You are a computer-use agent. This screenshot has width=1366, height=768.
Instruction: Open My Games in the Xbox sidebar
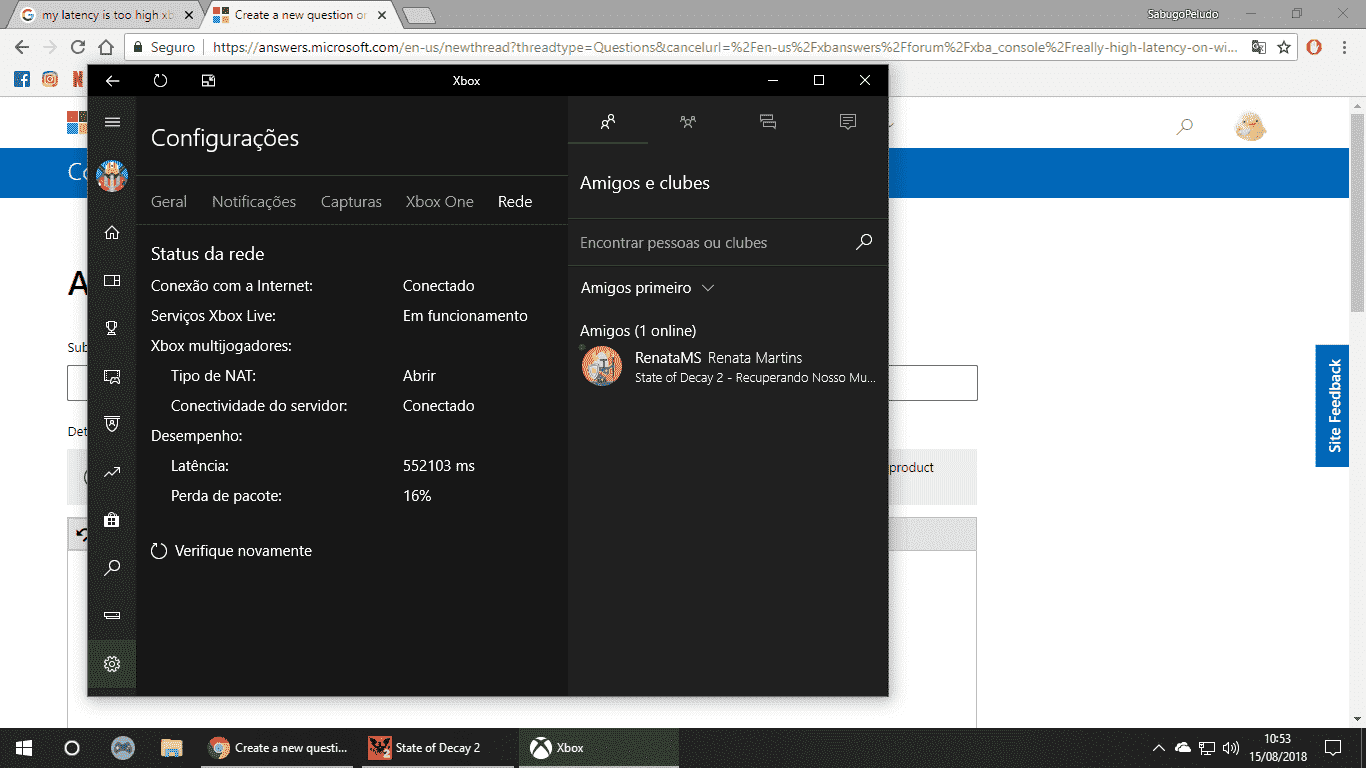pos(112,281)
